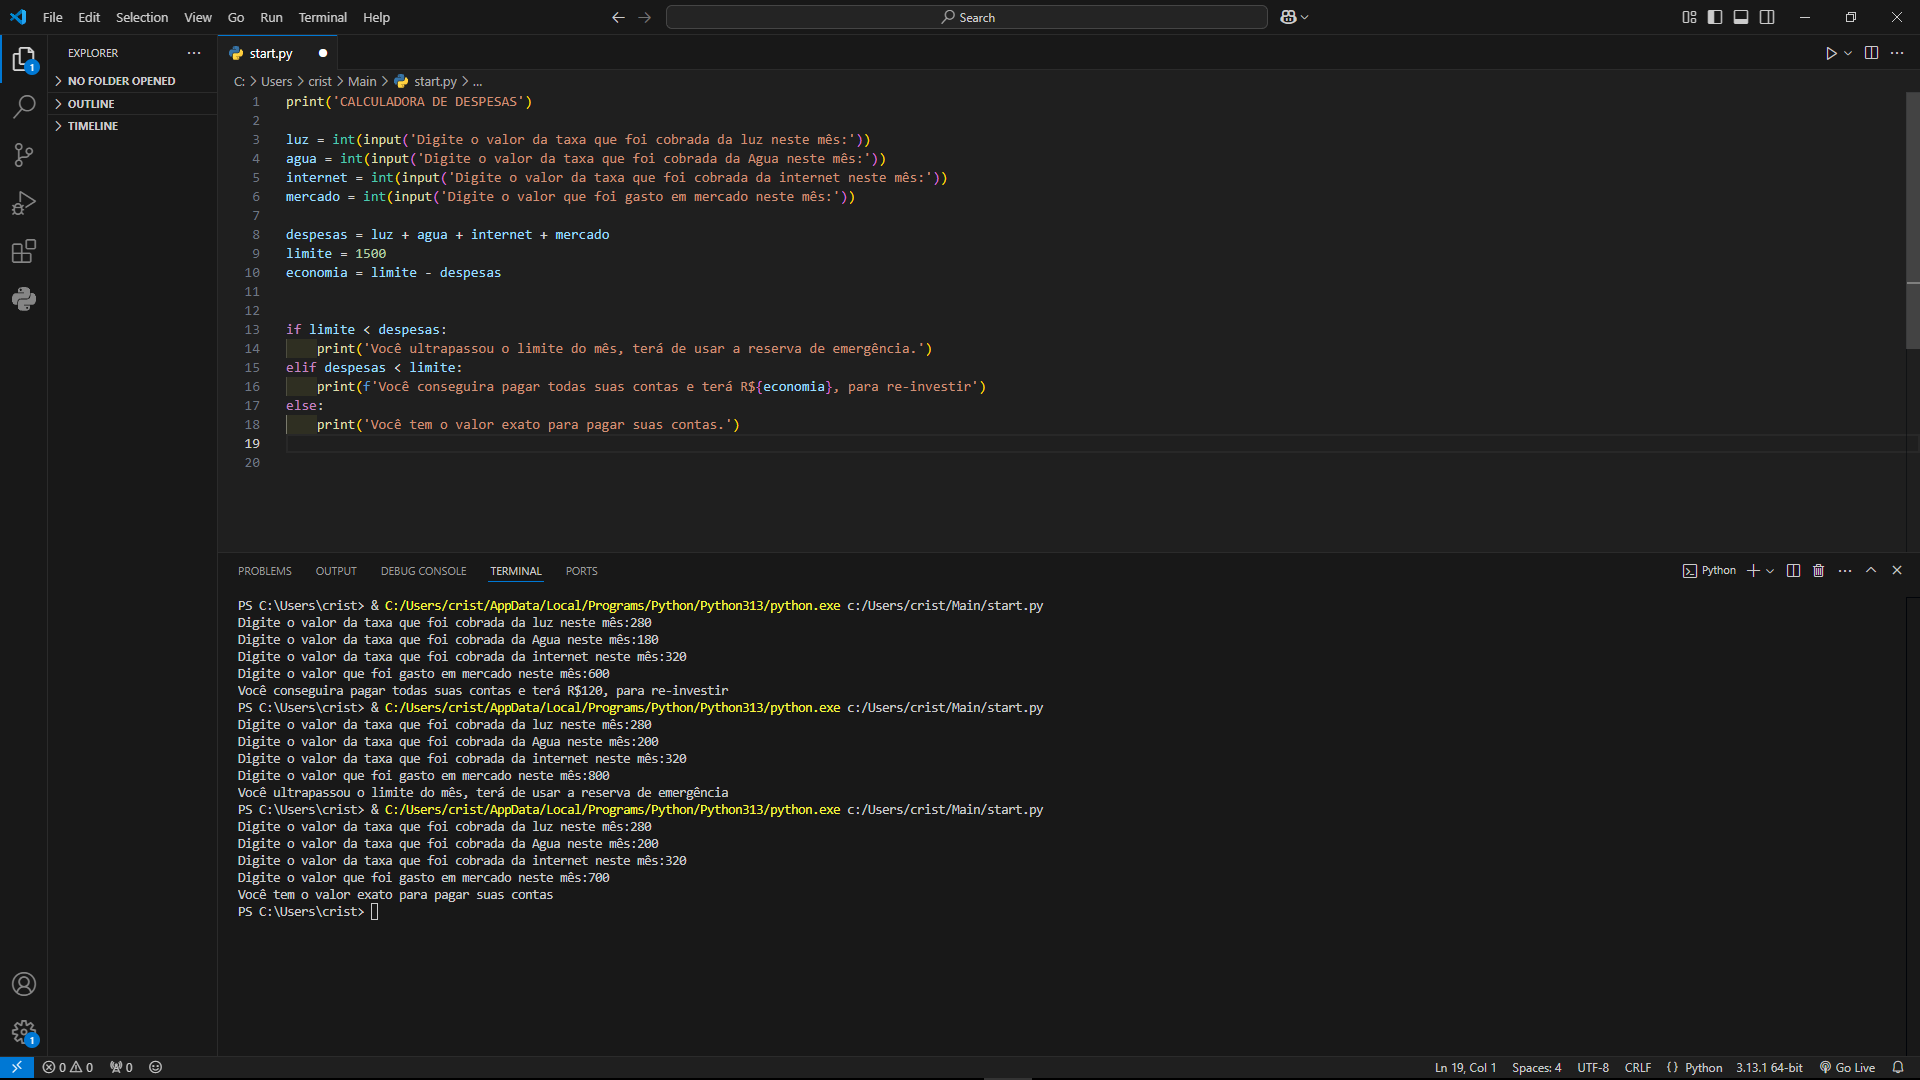
Task: Open the Run menu
Action: click(x=271, y=17)
